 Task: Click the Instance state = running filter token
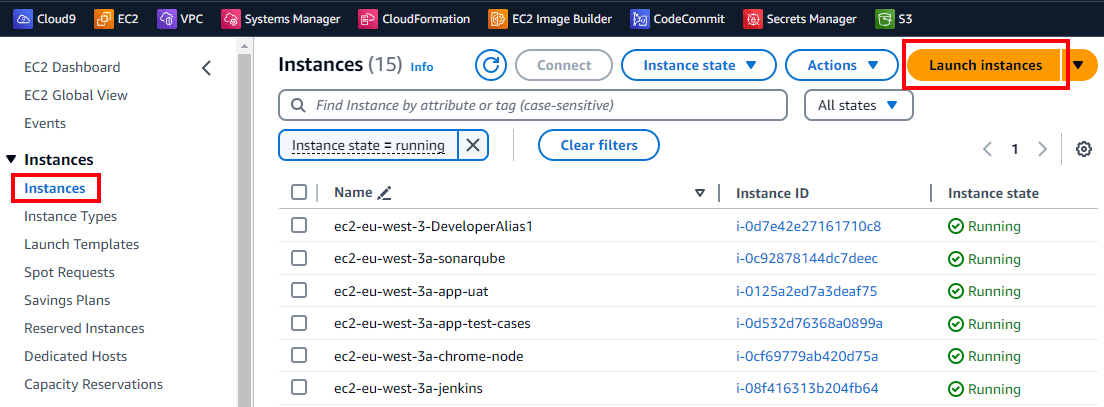click(368, 145)
